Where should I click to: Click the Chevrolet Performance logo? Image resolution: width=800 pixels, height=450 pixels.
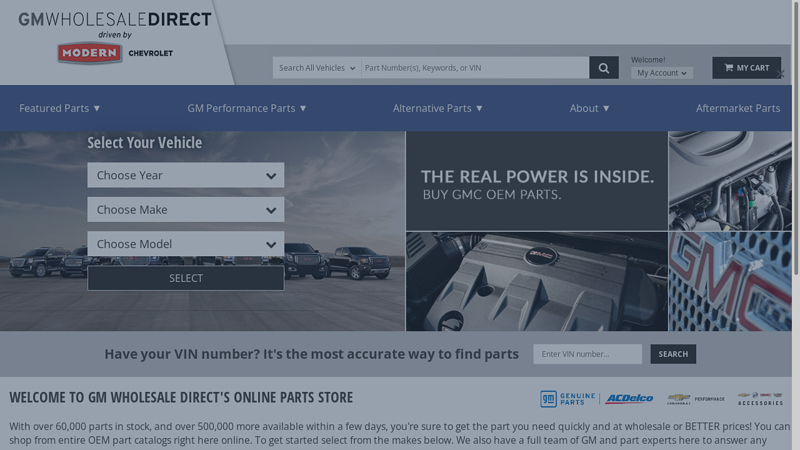(x=696, y=399)
